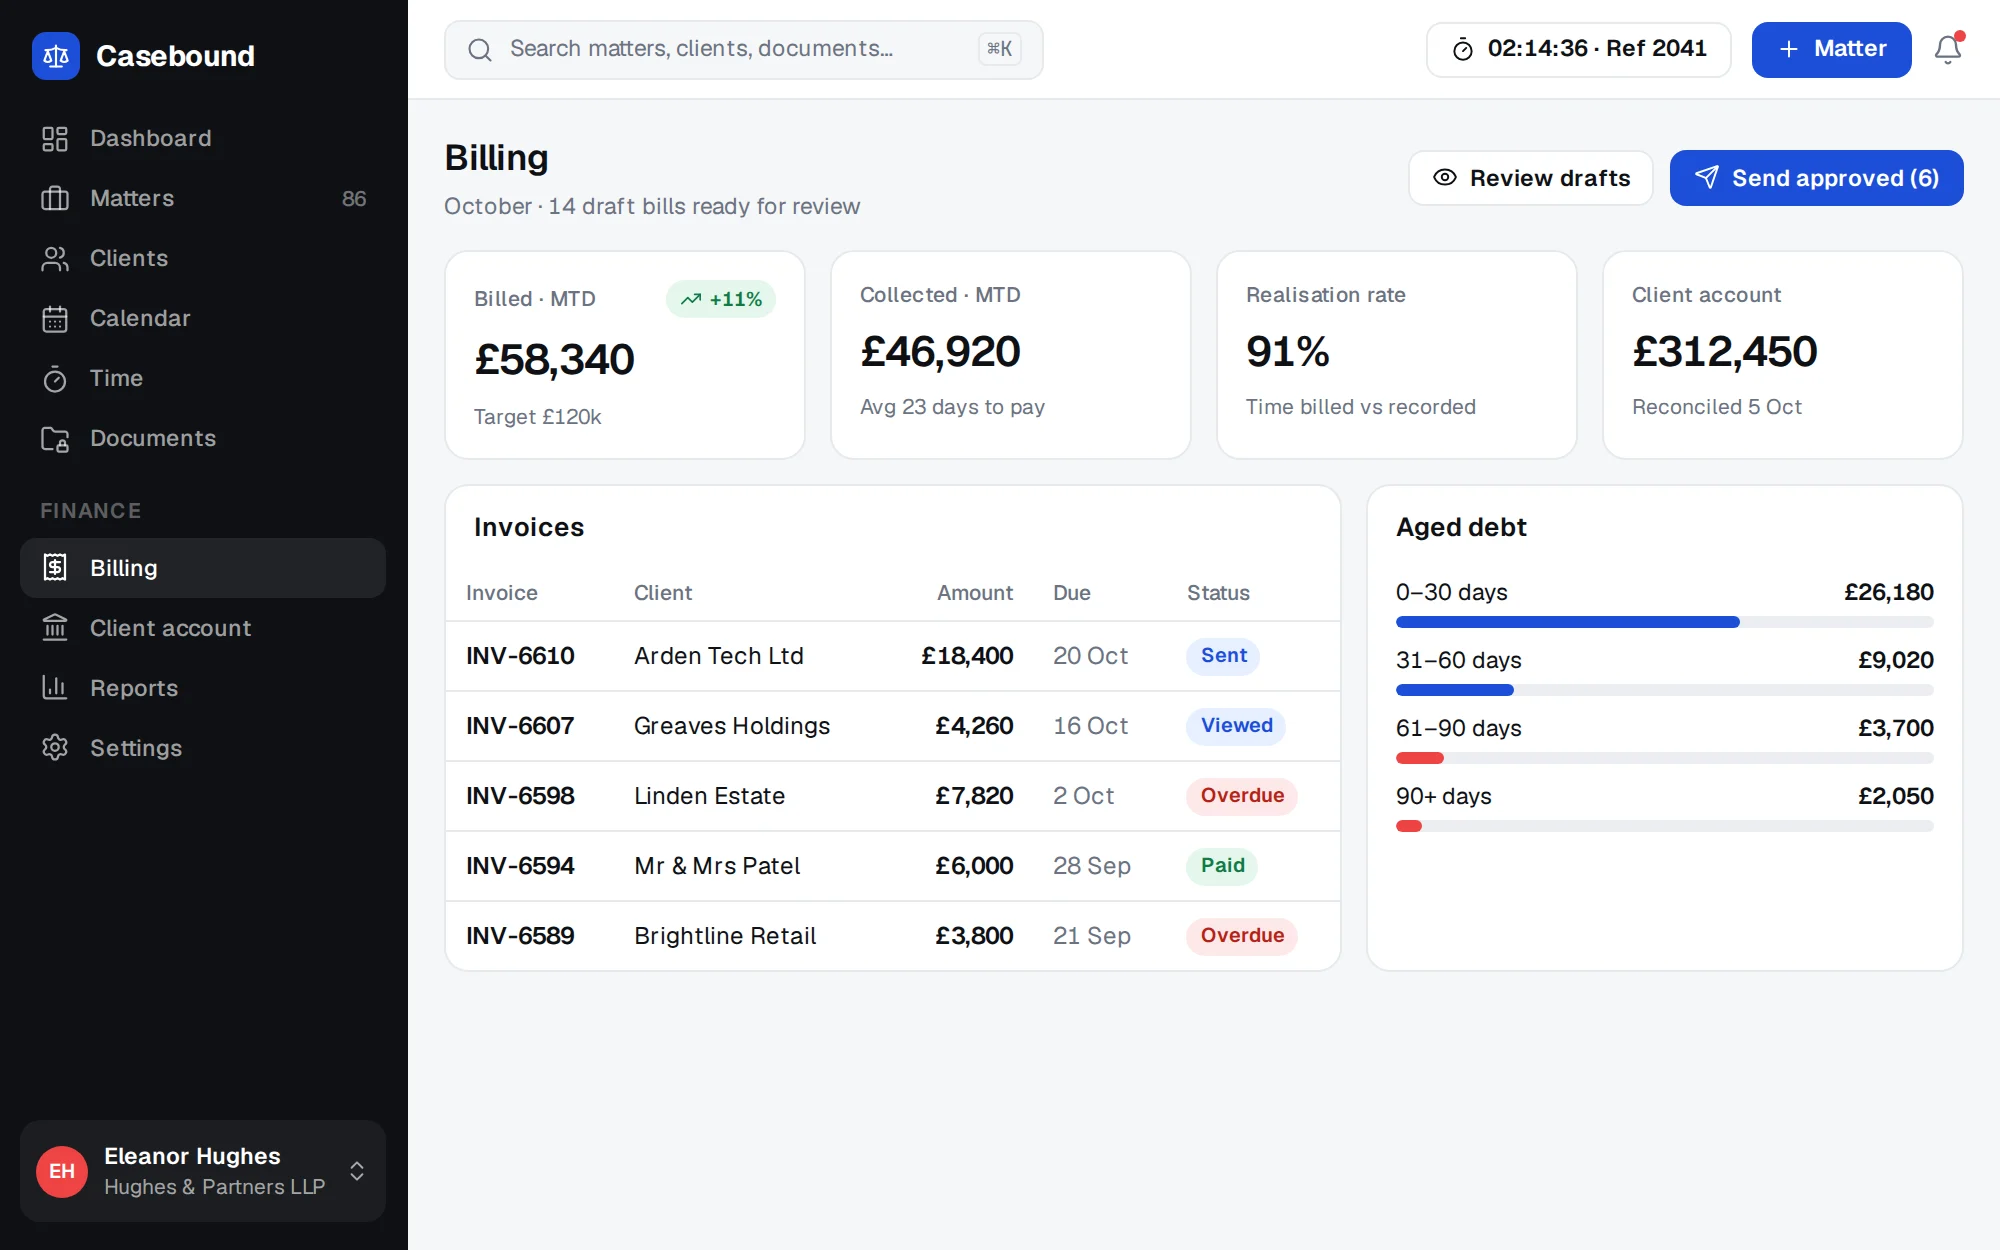
Task: Click the Status column header
Action: [1218, 593]
